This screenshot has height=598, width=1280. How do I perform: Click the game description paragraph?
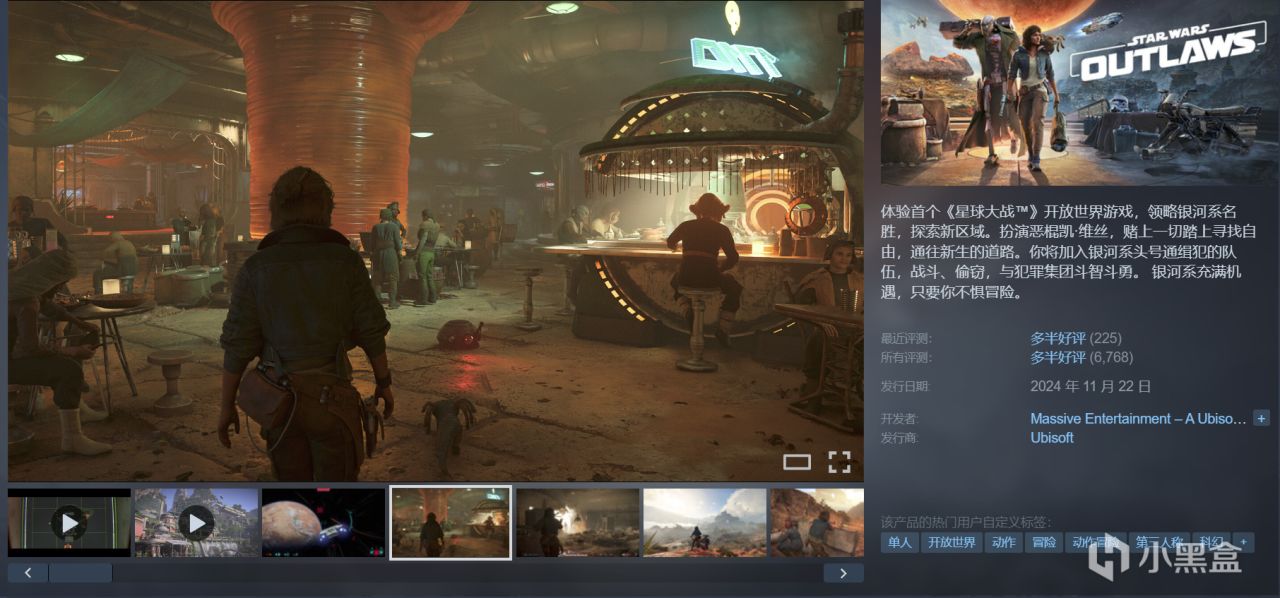click(x=1068, y=252)
